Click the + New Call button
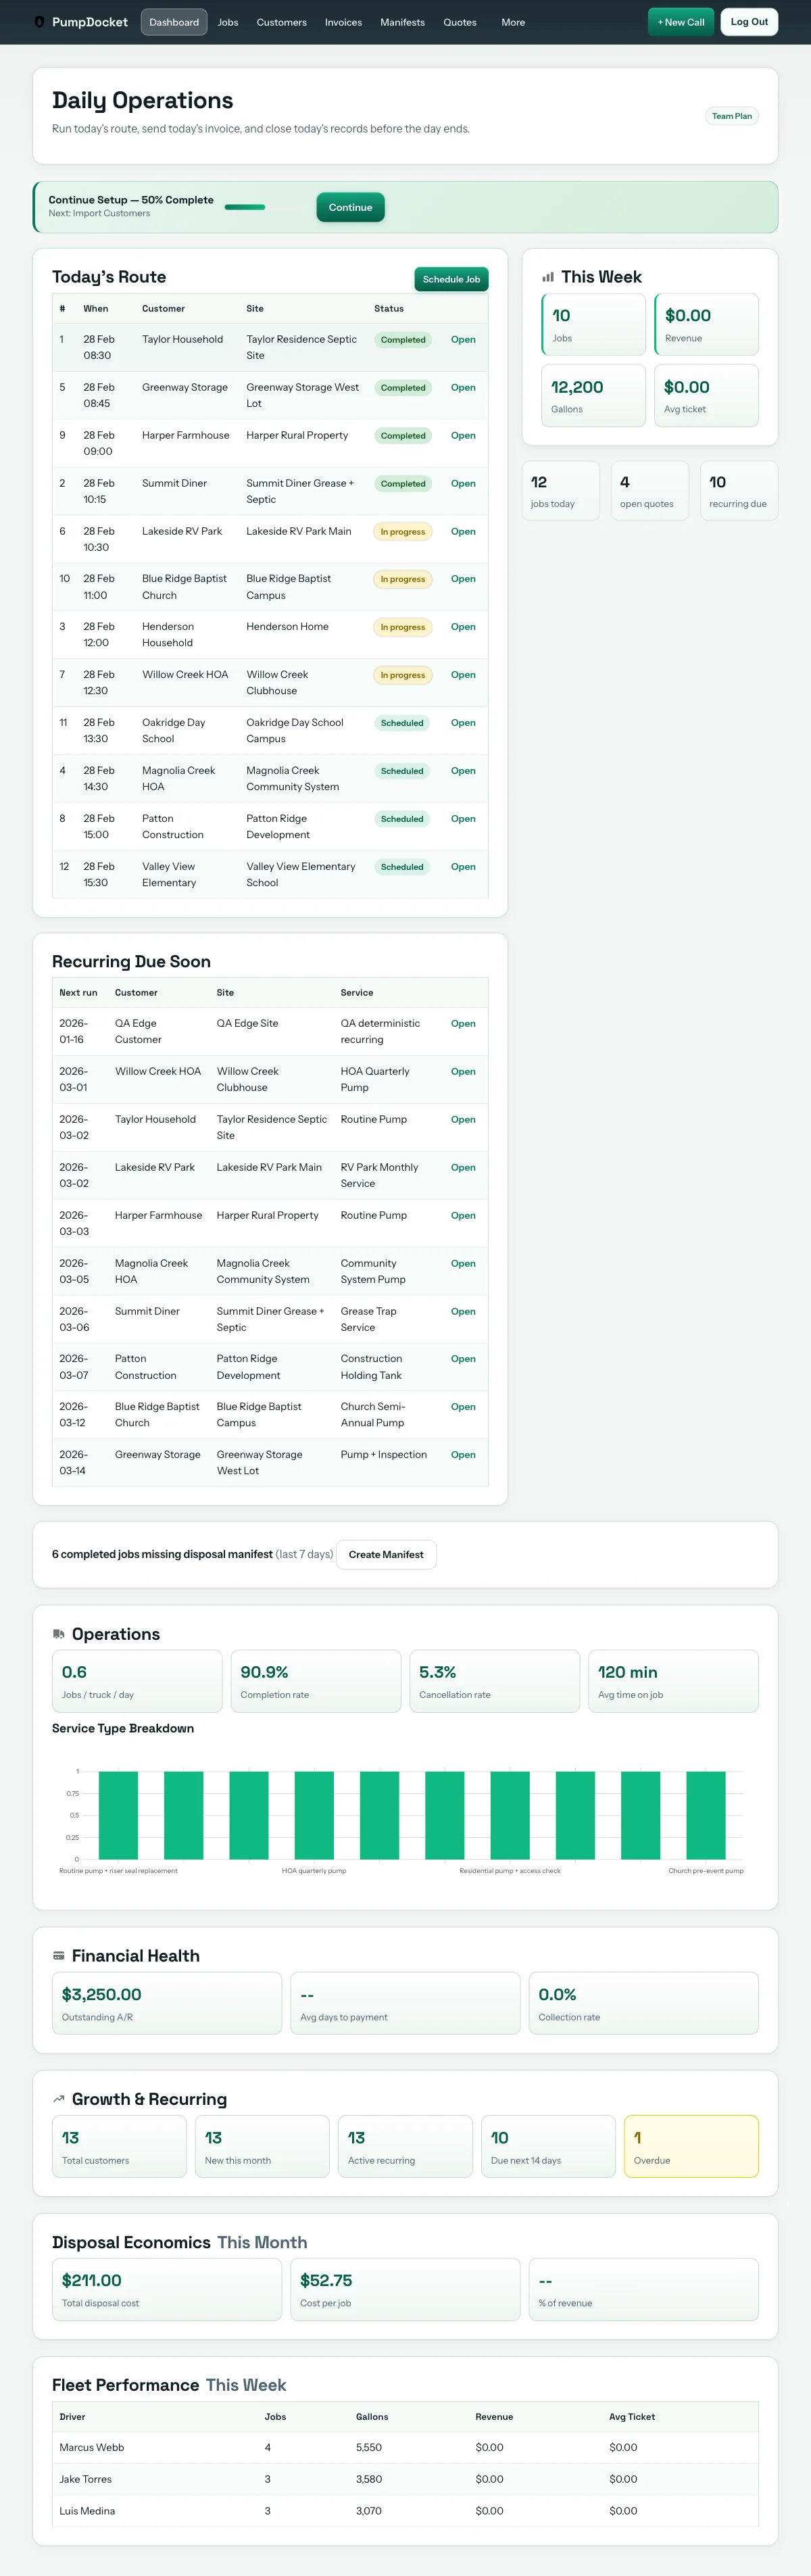Image resolution: width=811 pixels, height=2576 pixels. (x=681, y=22)
